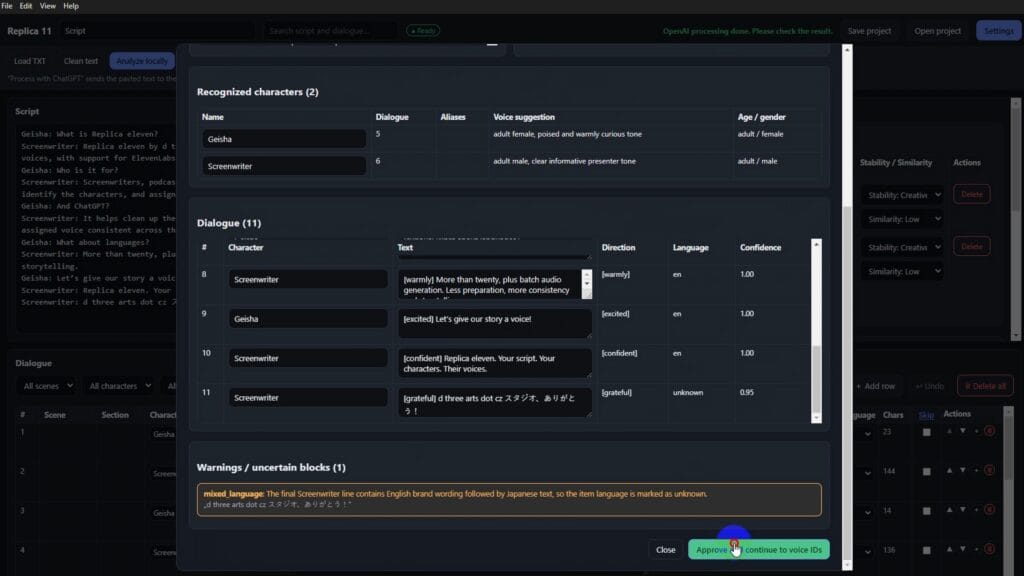This screenshot has height=576, width=1024.
Task: Open the lower Similarity: Low dropdown
Action: (903, 271)
